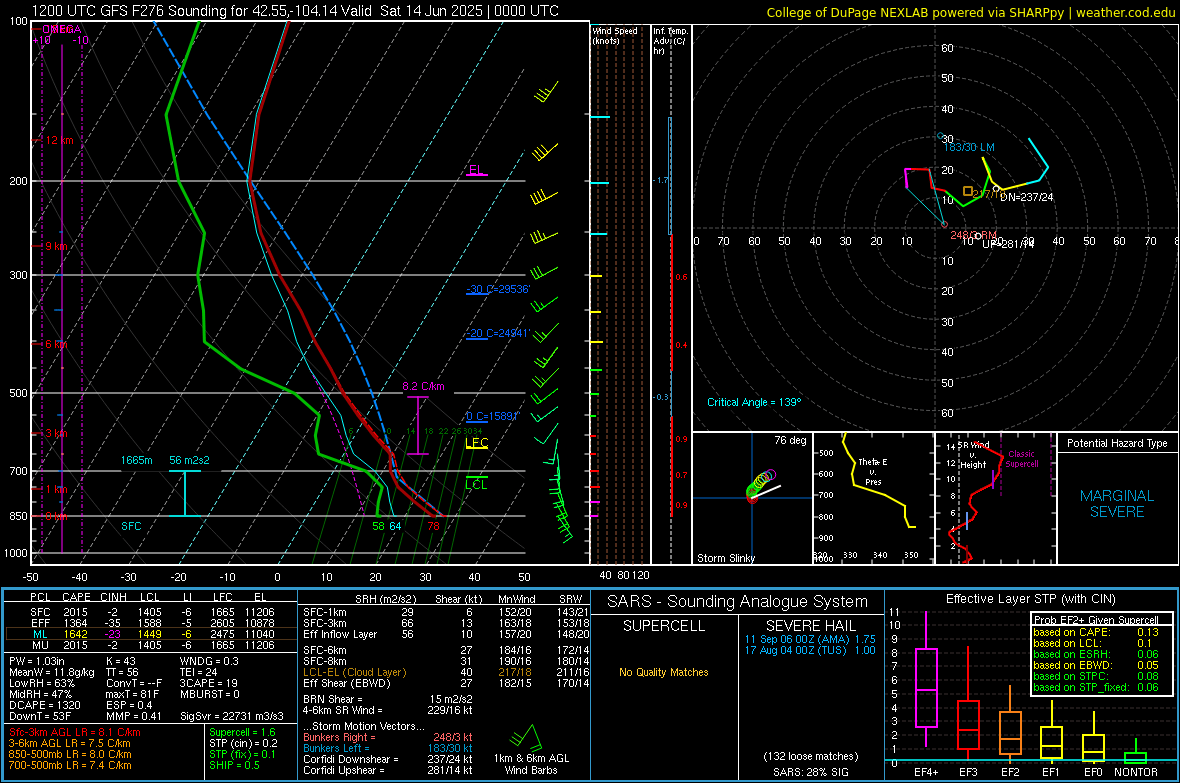Viewport: 1180px width, 783px height.
Task: Click the 183/30 LM label on the hodograph
Action: click(x=969, y=147)
